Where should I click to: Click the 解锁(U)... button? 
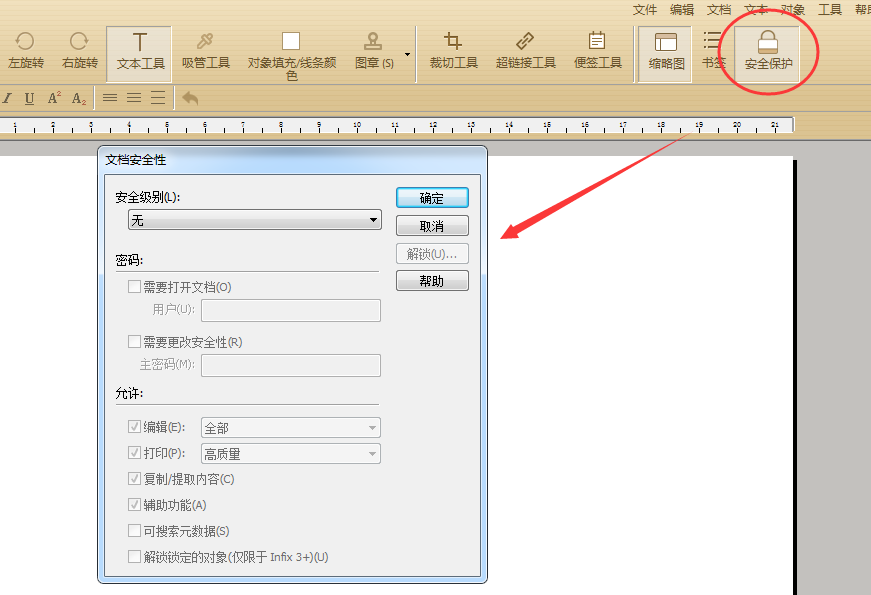click(432, 254)
